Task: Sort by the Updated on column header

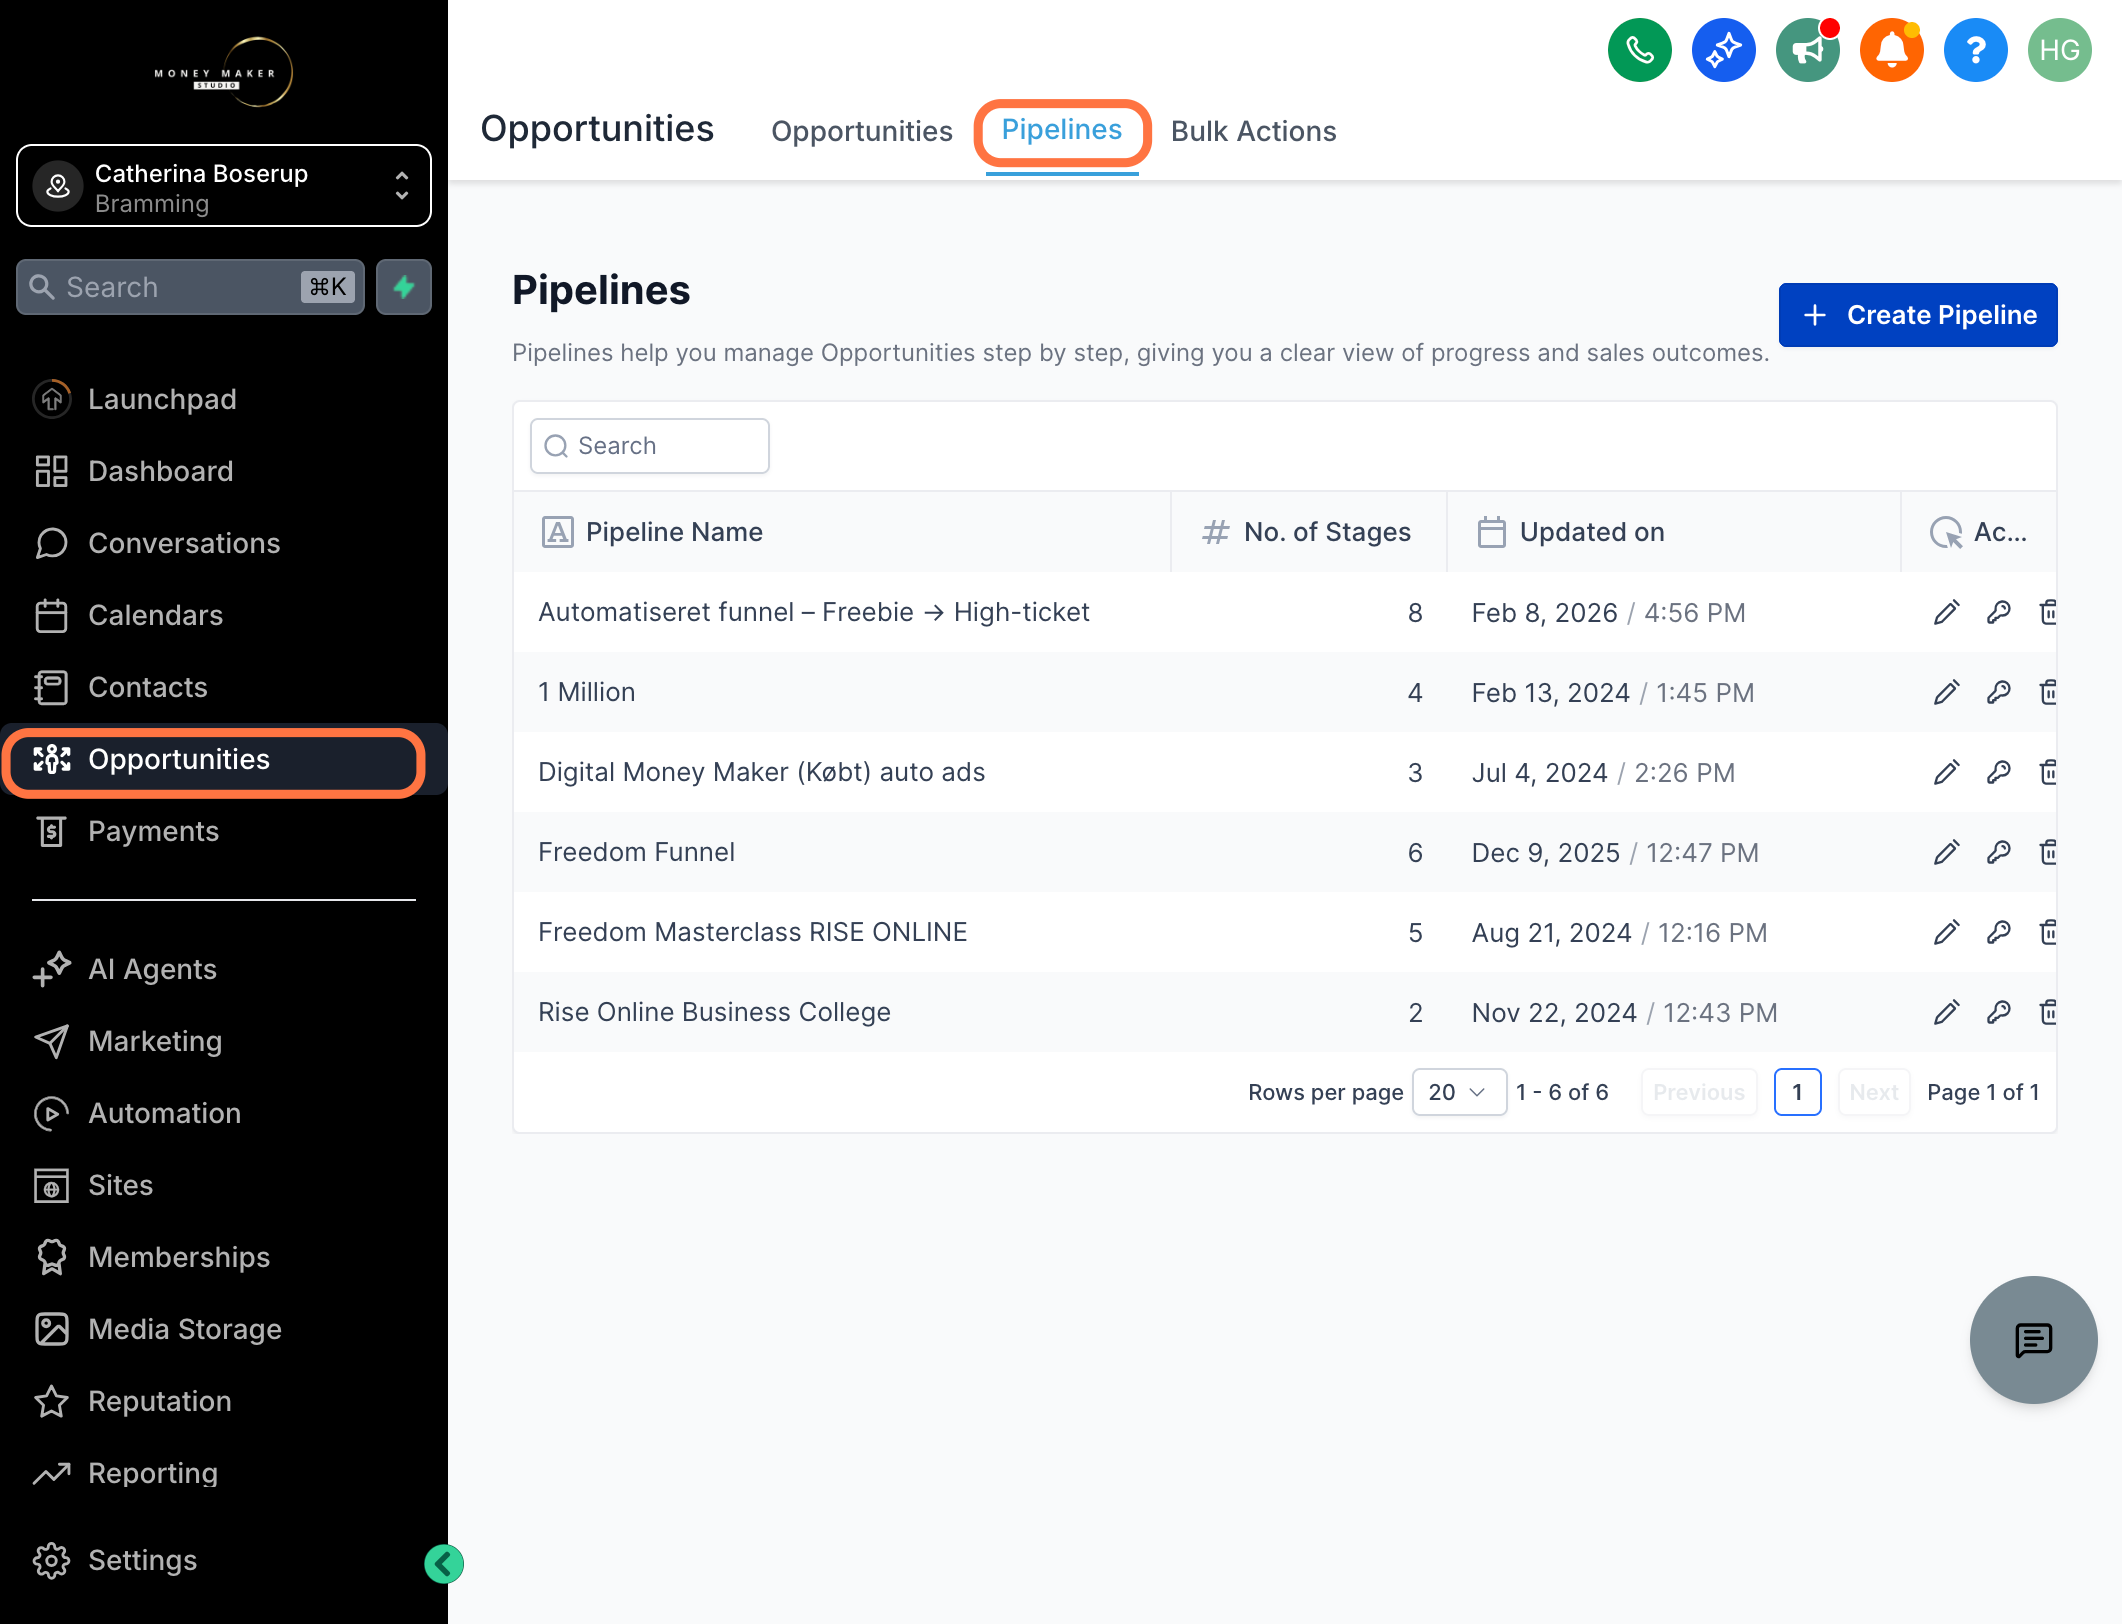Action: 1672,532
